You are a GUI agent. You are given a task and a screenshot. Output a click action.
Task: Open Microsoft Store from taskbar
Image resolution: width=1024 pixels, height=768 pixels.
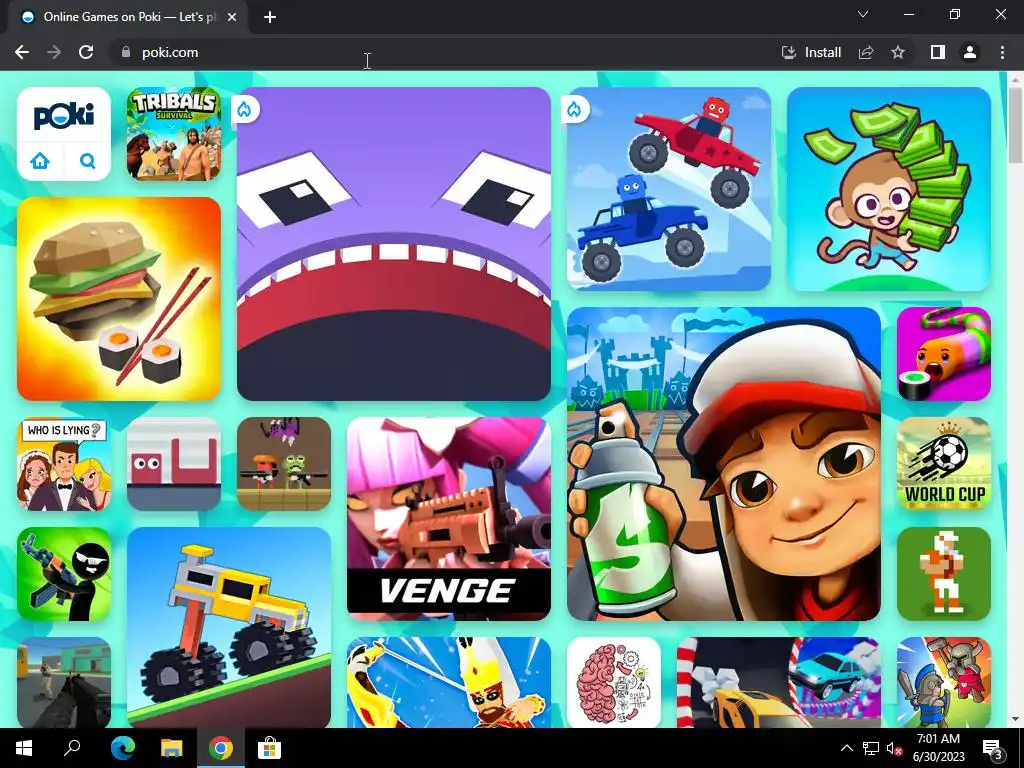click(x=269, y=748)
